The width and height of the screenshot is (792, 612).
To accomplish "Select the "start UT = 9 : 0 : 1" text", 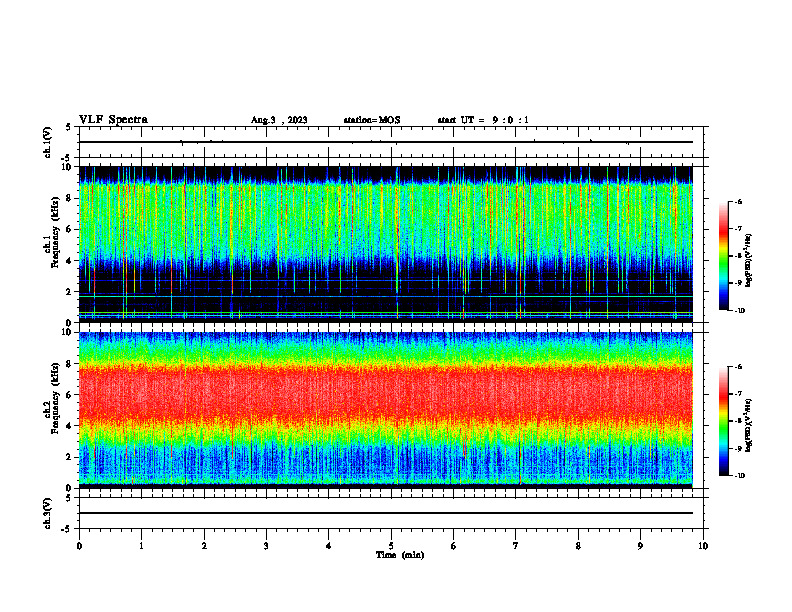I will click(x=483, y=120).
